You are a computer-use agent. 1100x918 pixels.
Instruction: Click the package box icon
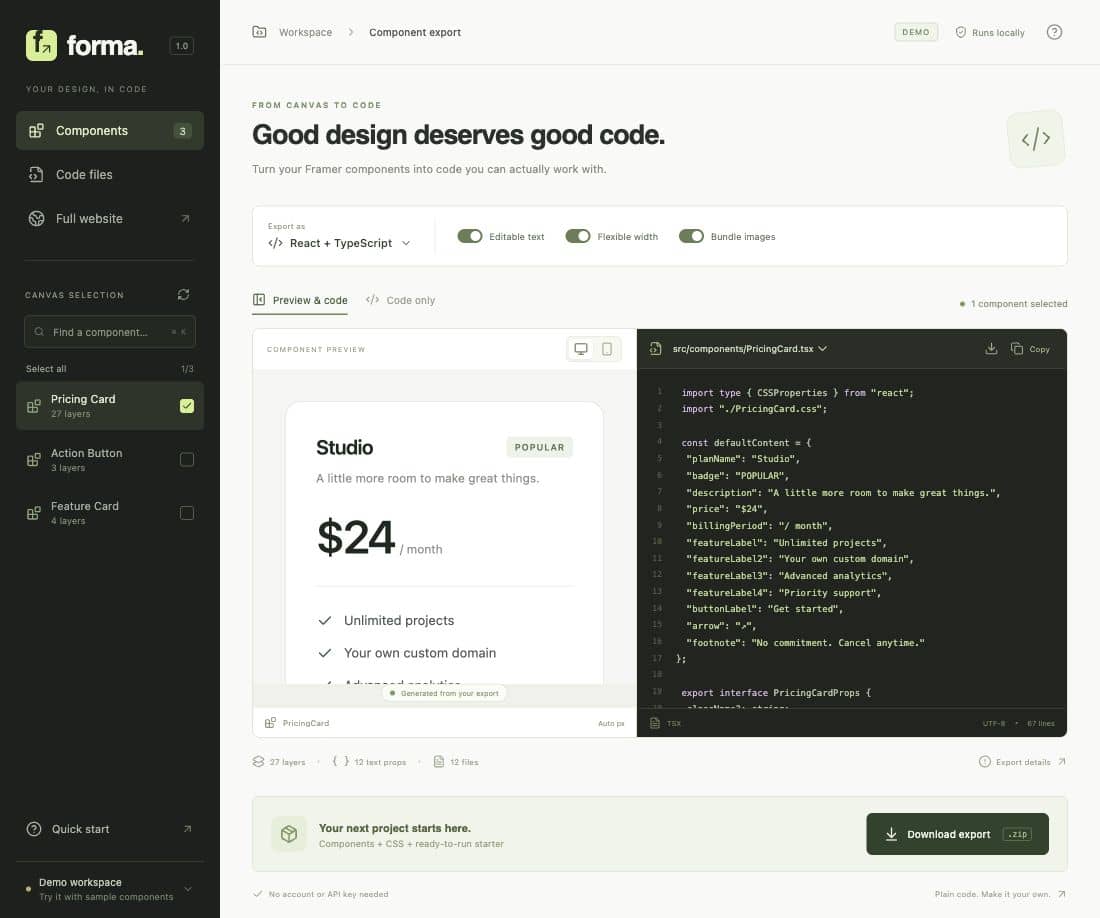point(289,834)
